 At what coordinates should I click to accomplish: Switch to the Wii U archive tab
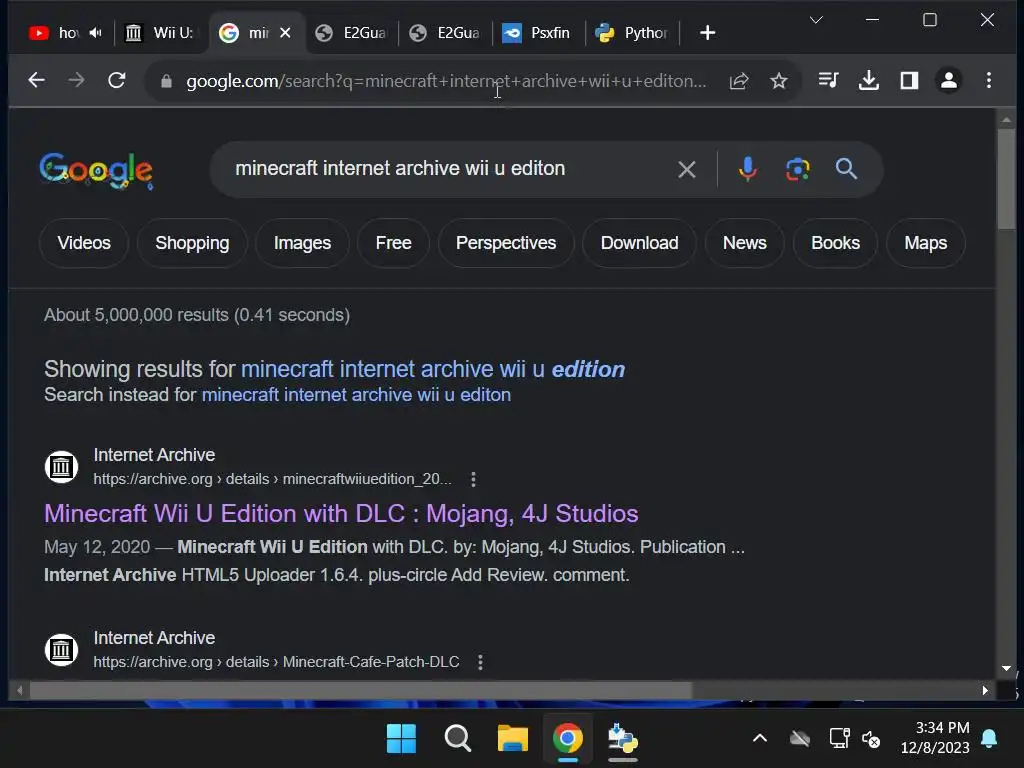pyautogui.click(x=161, y=33)
